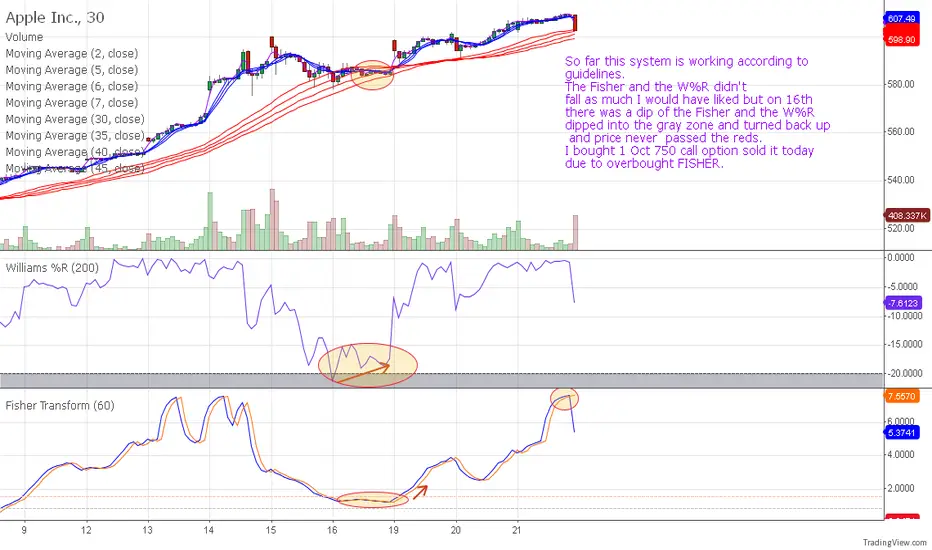Open the TradingView.com link
The width and height of the screenshot is (932, 550).
pos(895,542)
